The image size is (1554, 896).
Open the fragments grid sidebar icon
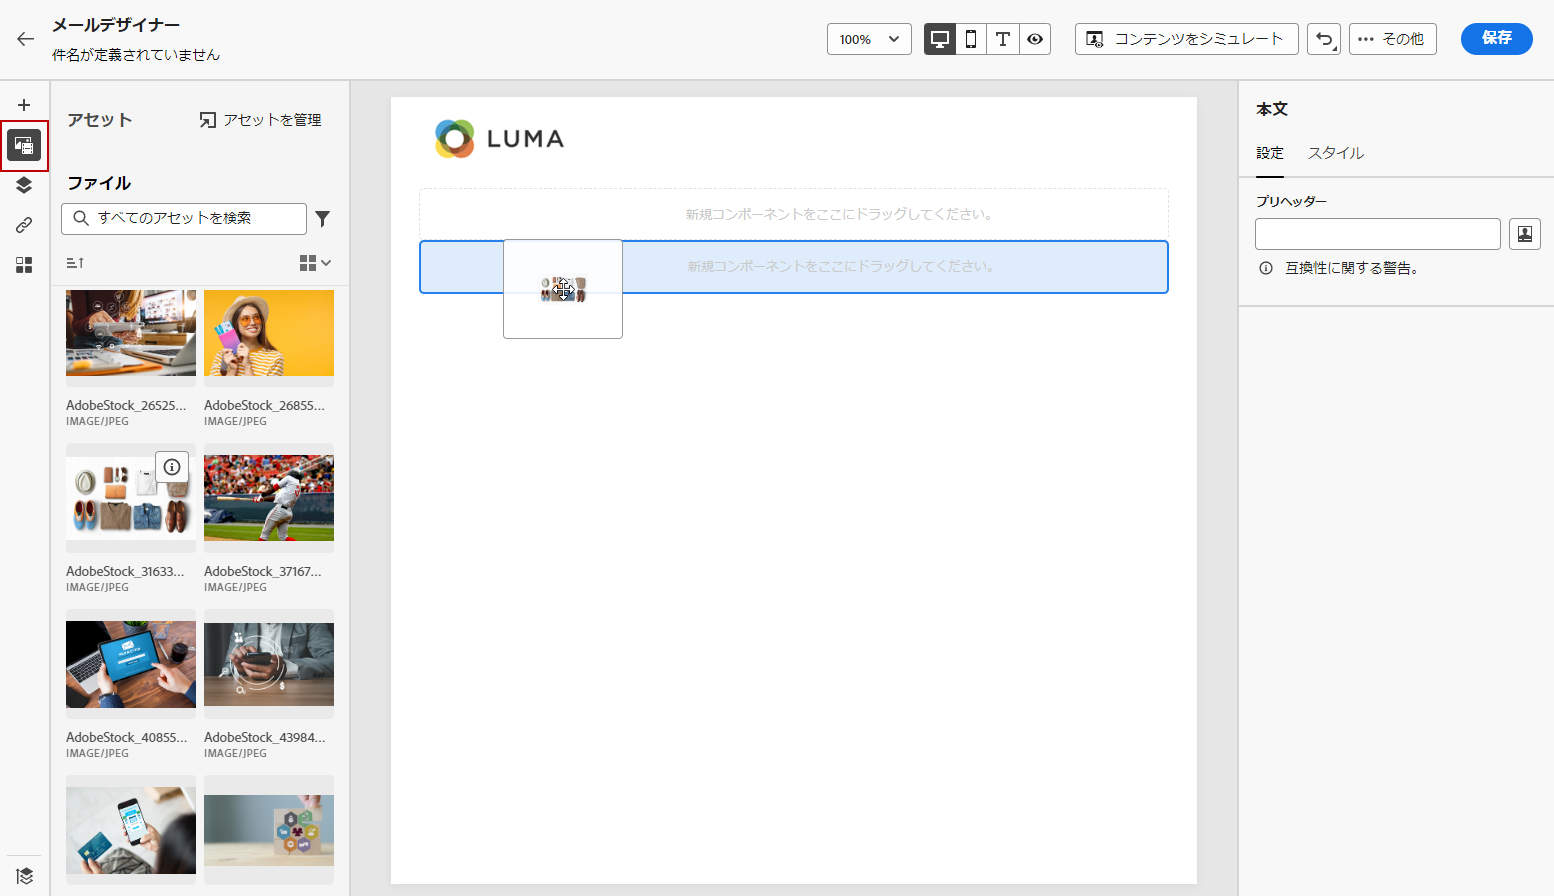tap(24, 265)
